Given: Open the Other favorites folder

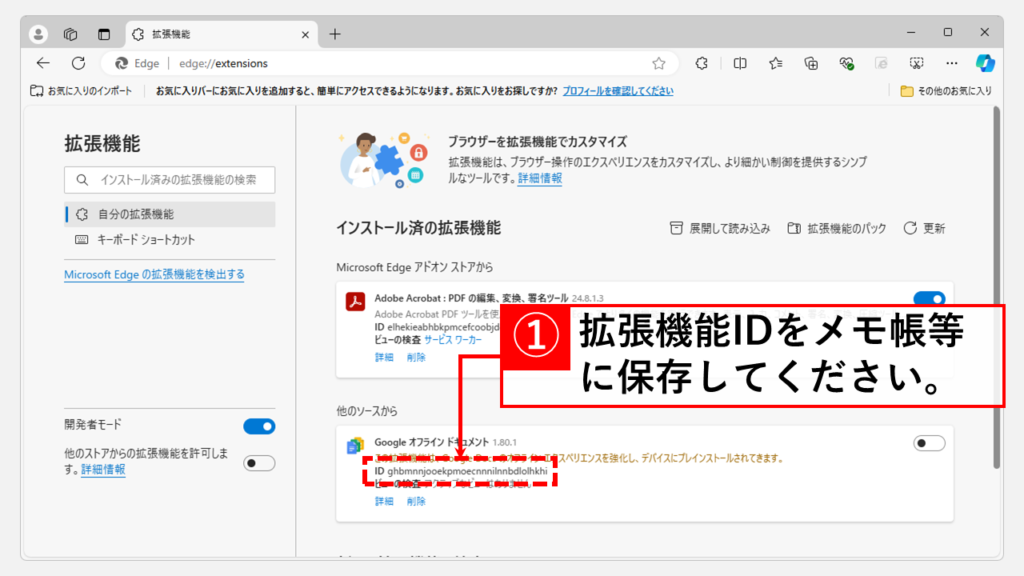Looking at the screenshot, I should (x=946, y=91).
